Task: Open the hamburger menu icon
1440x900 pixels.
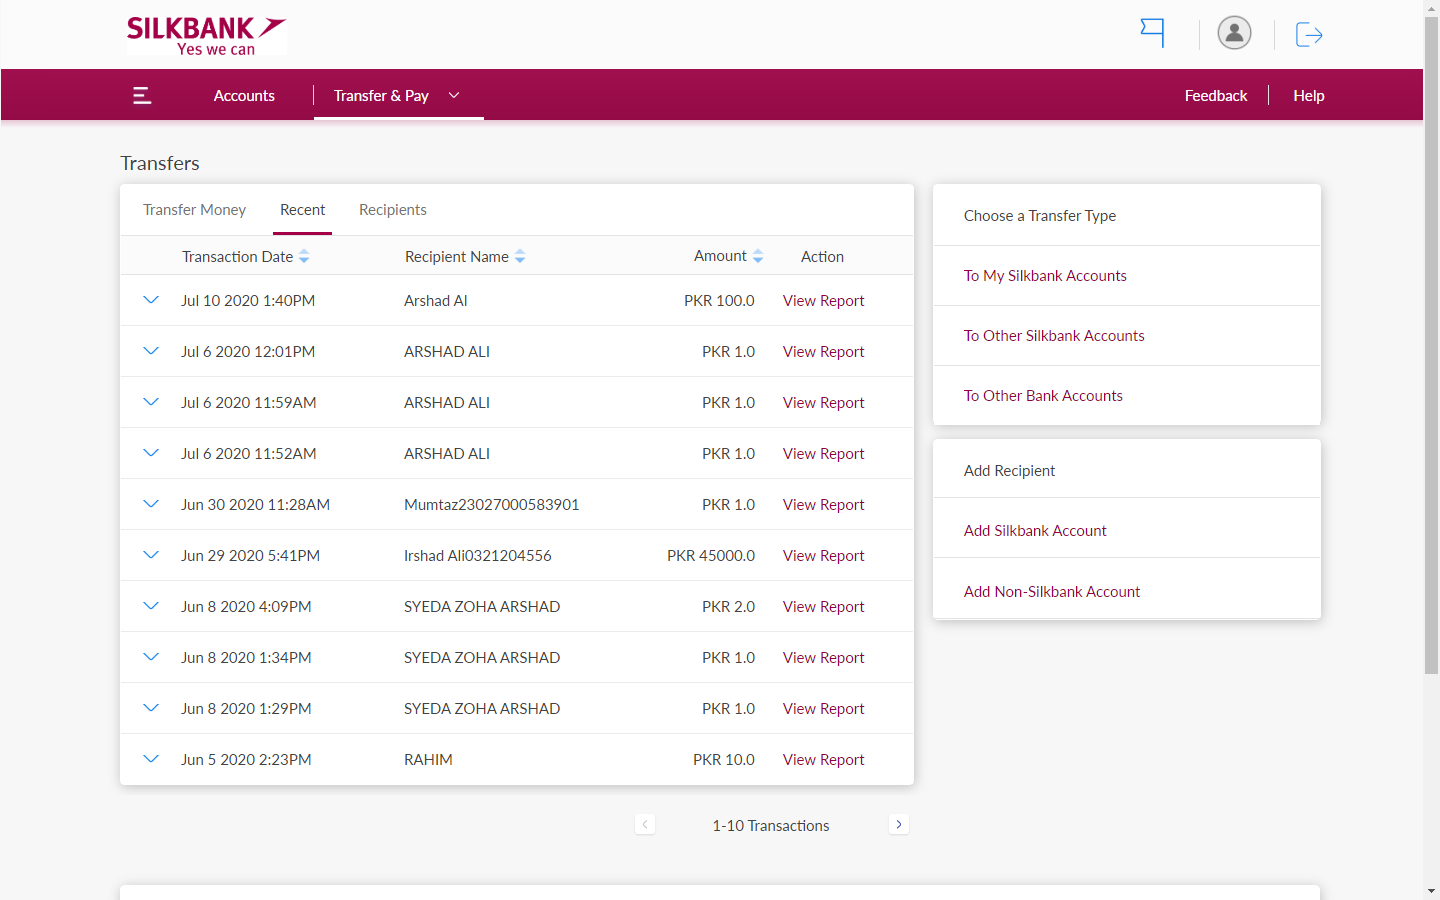Action: tap(142, 95)
